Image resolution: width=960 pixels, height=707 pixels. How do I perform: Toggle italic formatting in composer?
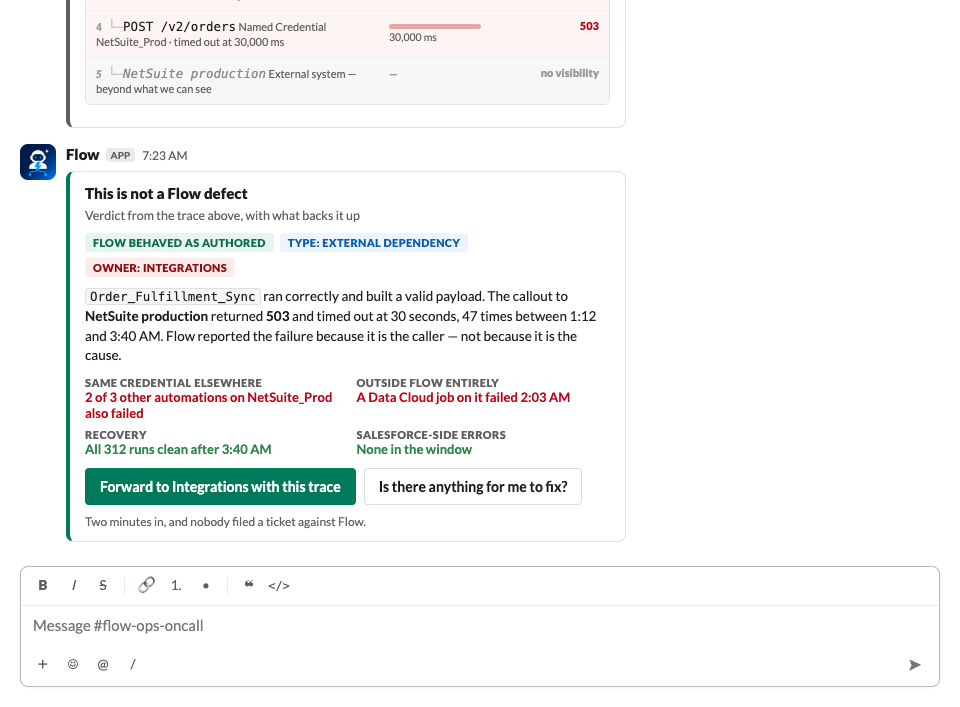73,585
